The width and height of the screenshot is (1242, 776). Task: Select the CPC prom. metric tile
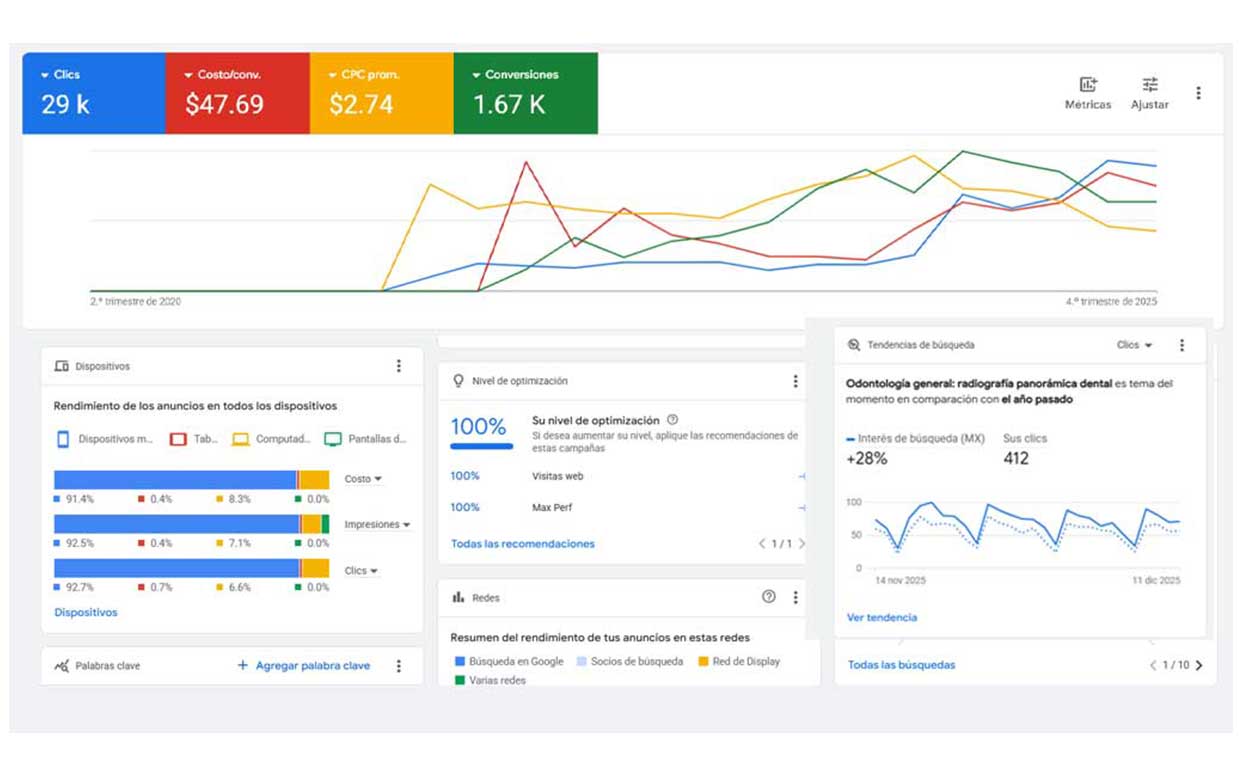(381, 94)
